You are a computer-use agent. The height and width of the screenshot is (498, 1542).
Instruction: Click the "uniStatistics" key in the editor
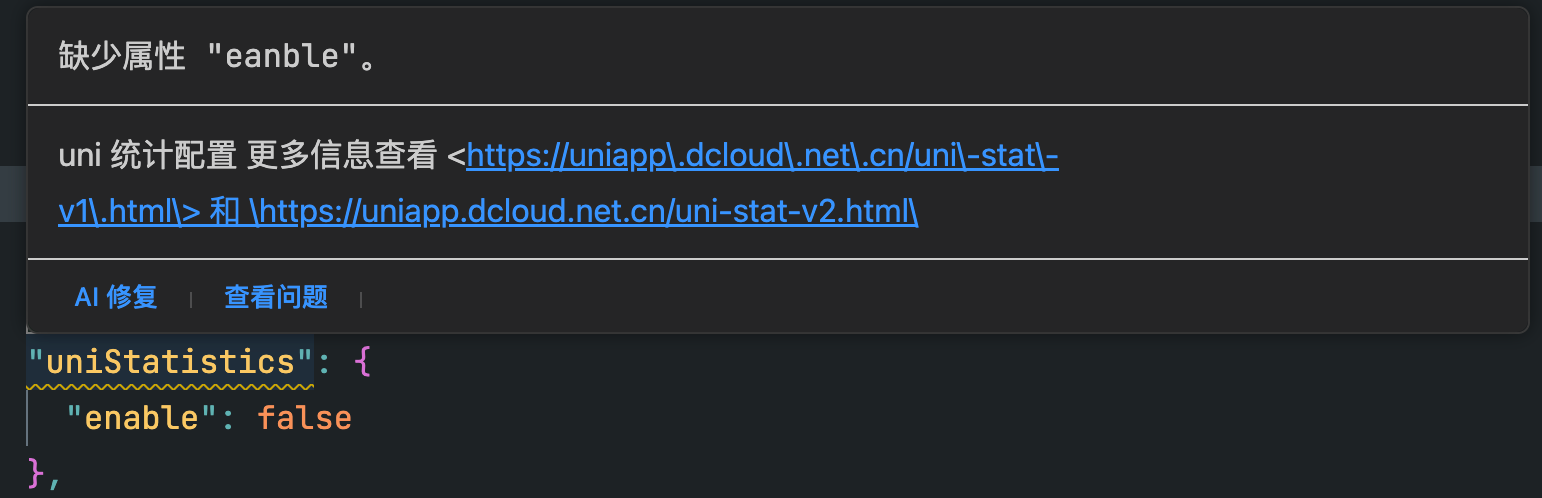[171, 362]
